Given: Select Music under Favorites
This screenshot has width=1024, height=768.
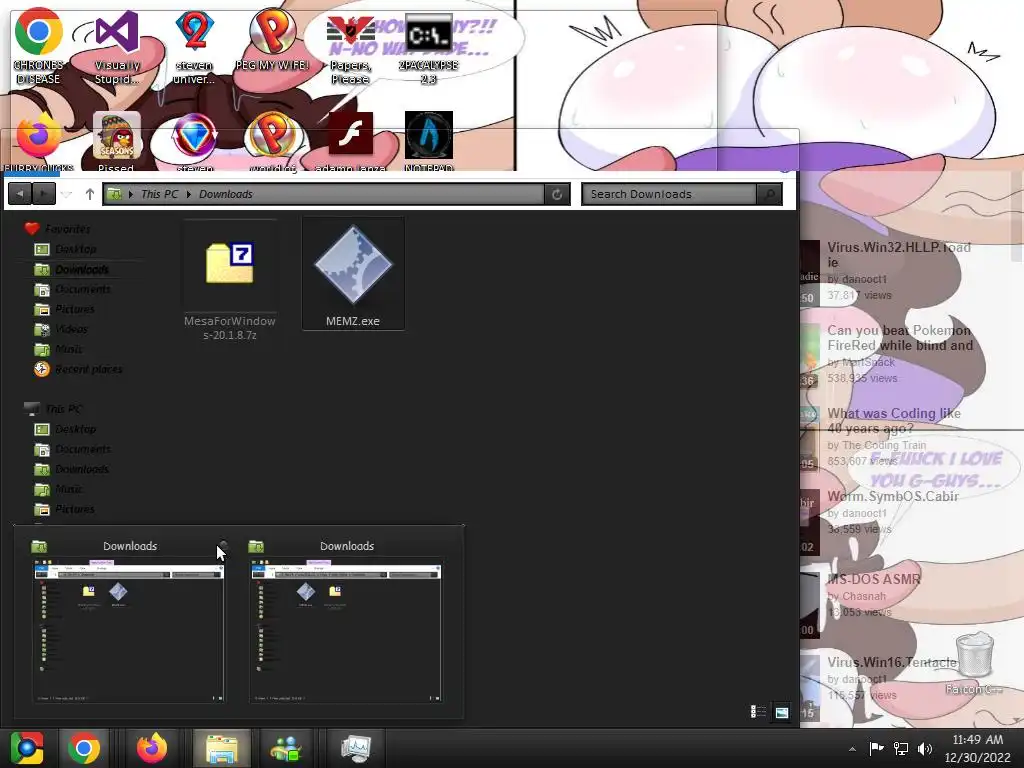Looking at the screenshot, I should pyautogui.click(x=59, y=349).
